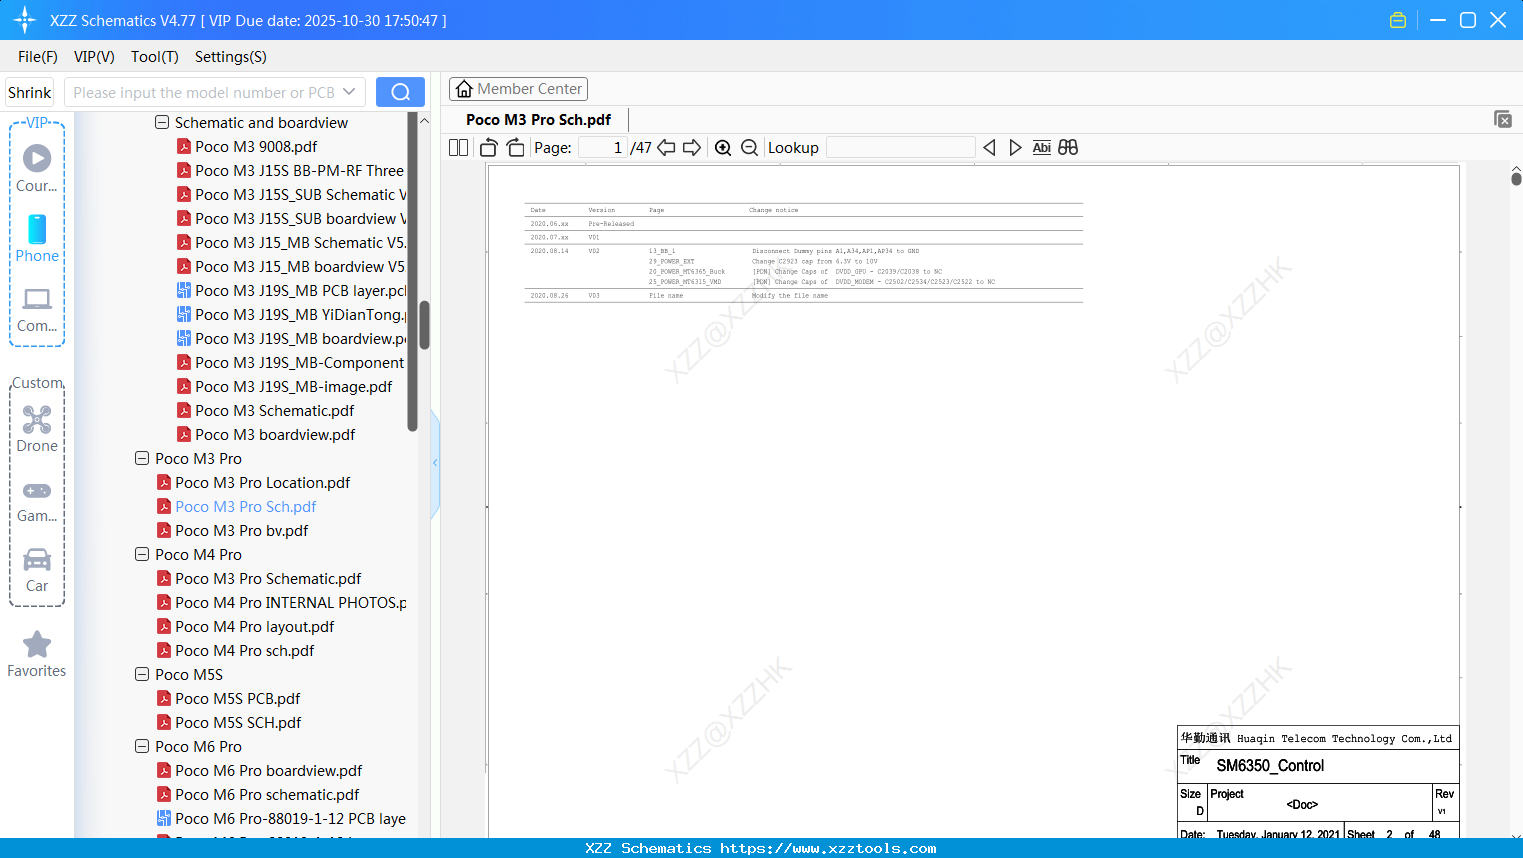
Task: Click the Lookup text field
Action: click(x=901, y=148)
